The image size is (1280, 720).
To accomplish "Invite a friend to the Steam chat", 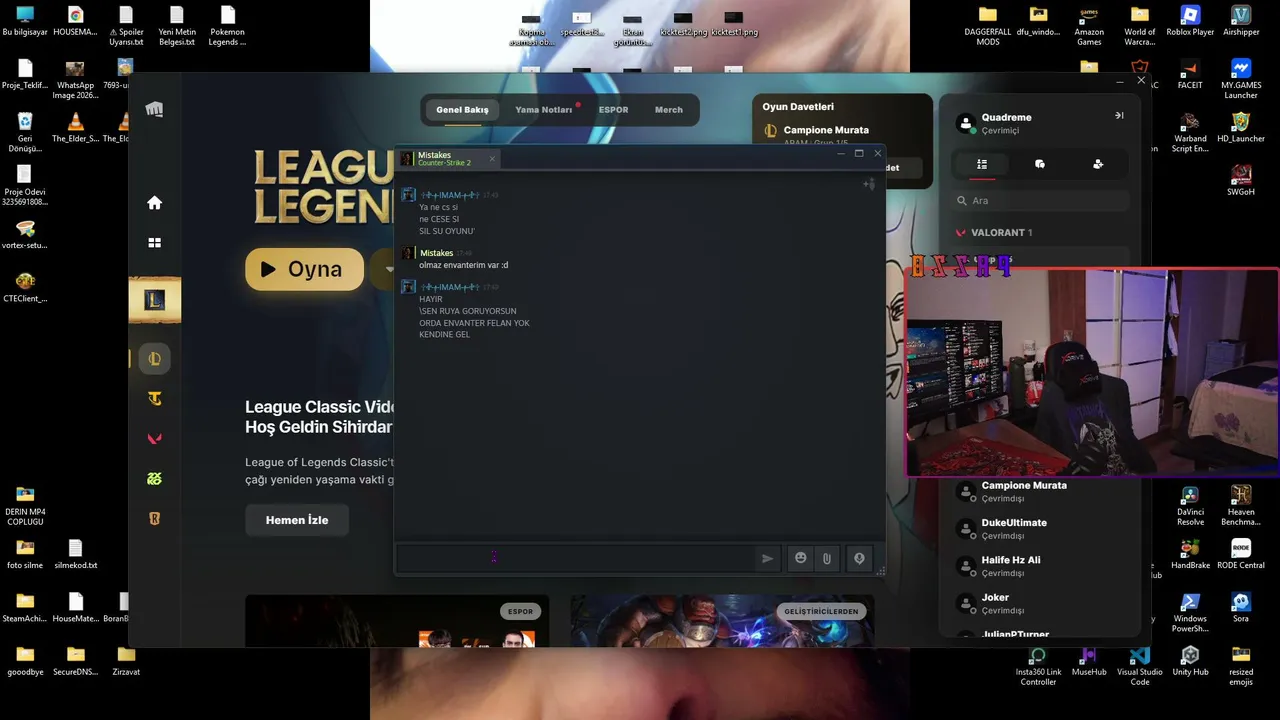I will [x=869, y=184].
